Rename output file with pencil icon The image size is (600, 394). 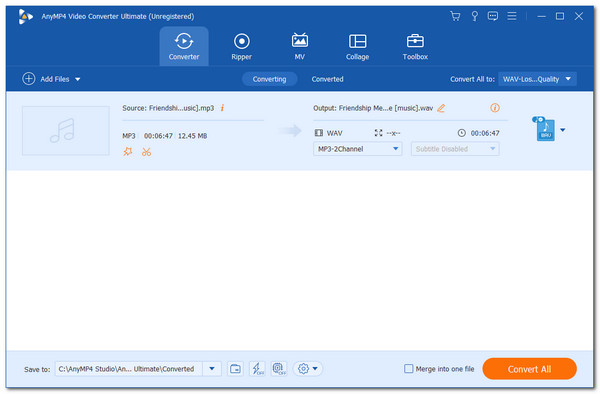(441, 108)
